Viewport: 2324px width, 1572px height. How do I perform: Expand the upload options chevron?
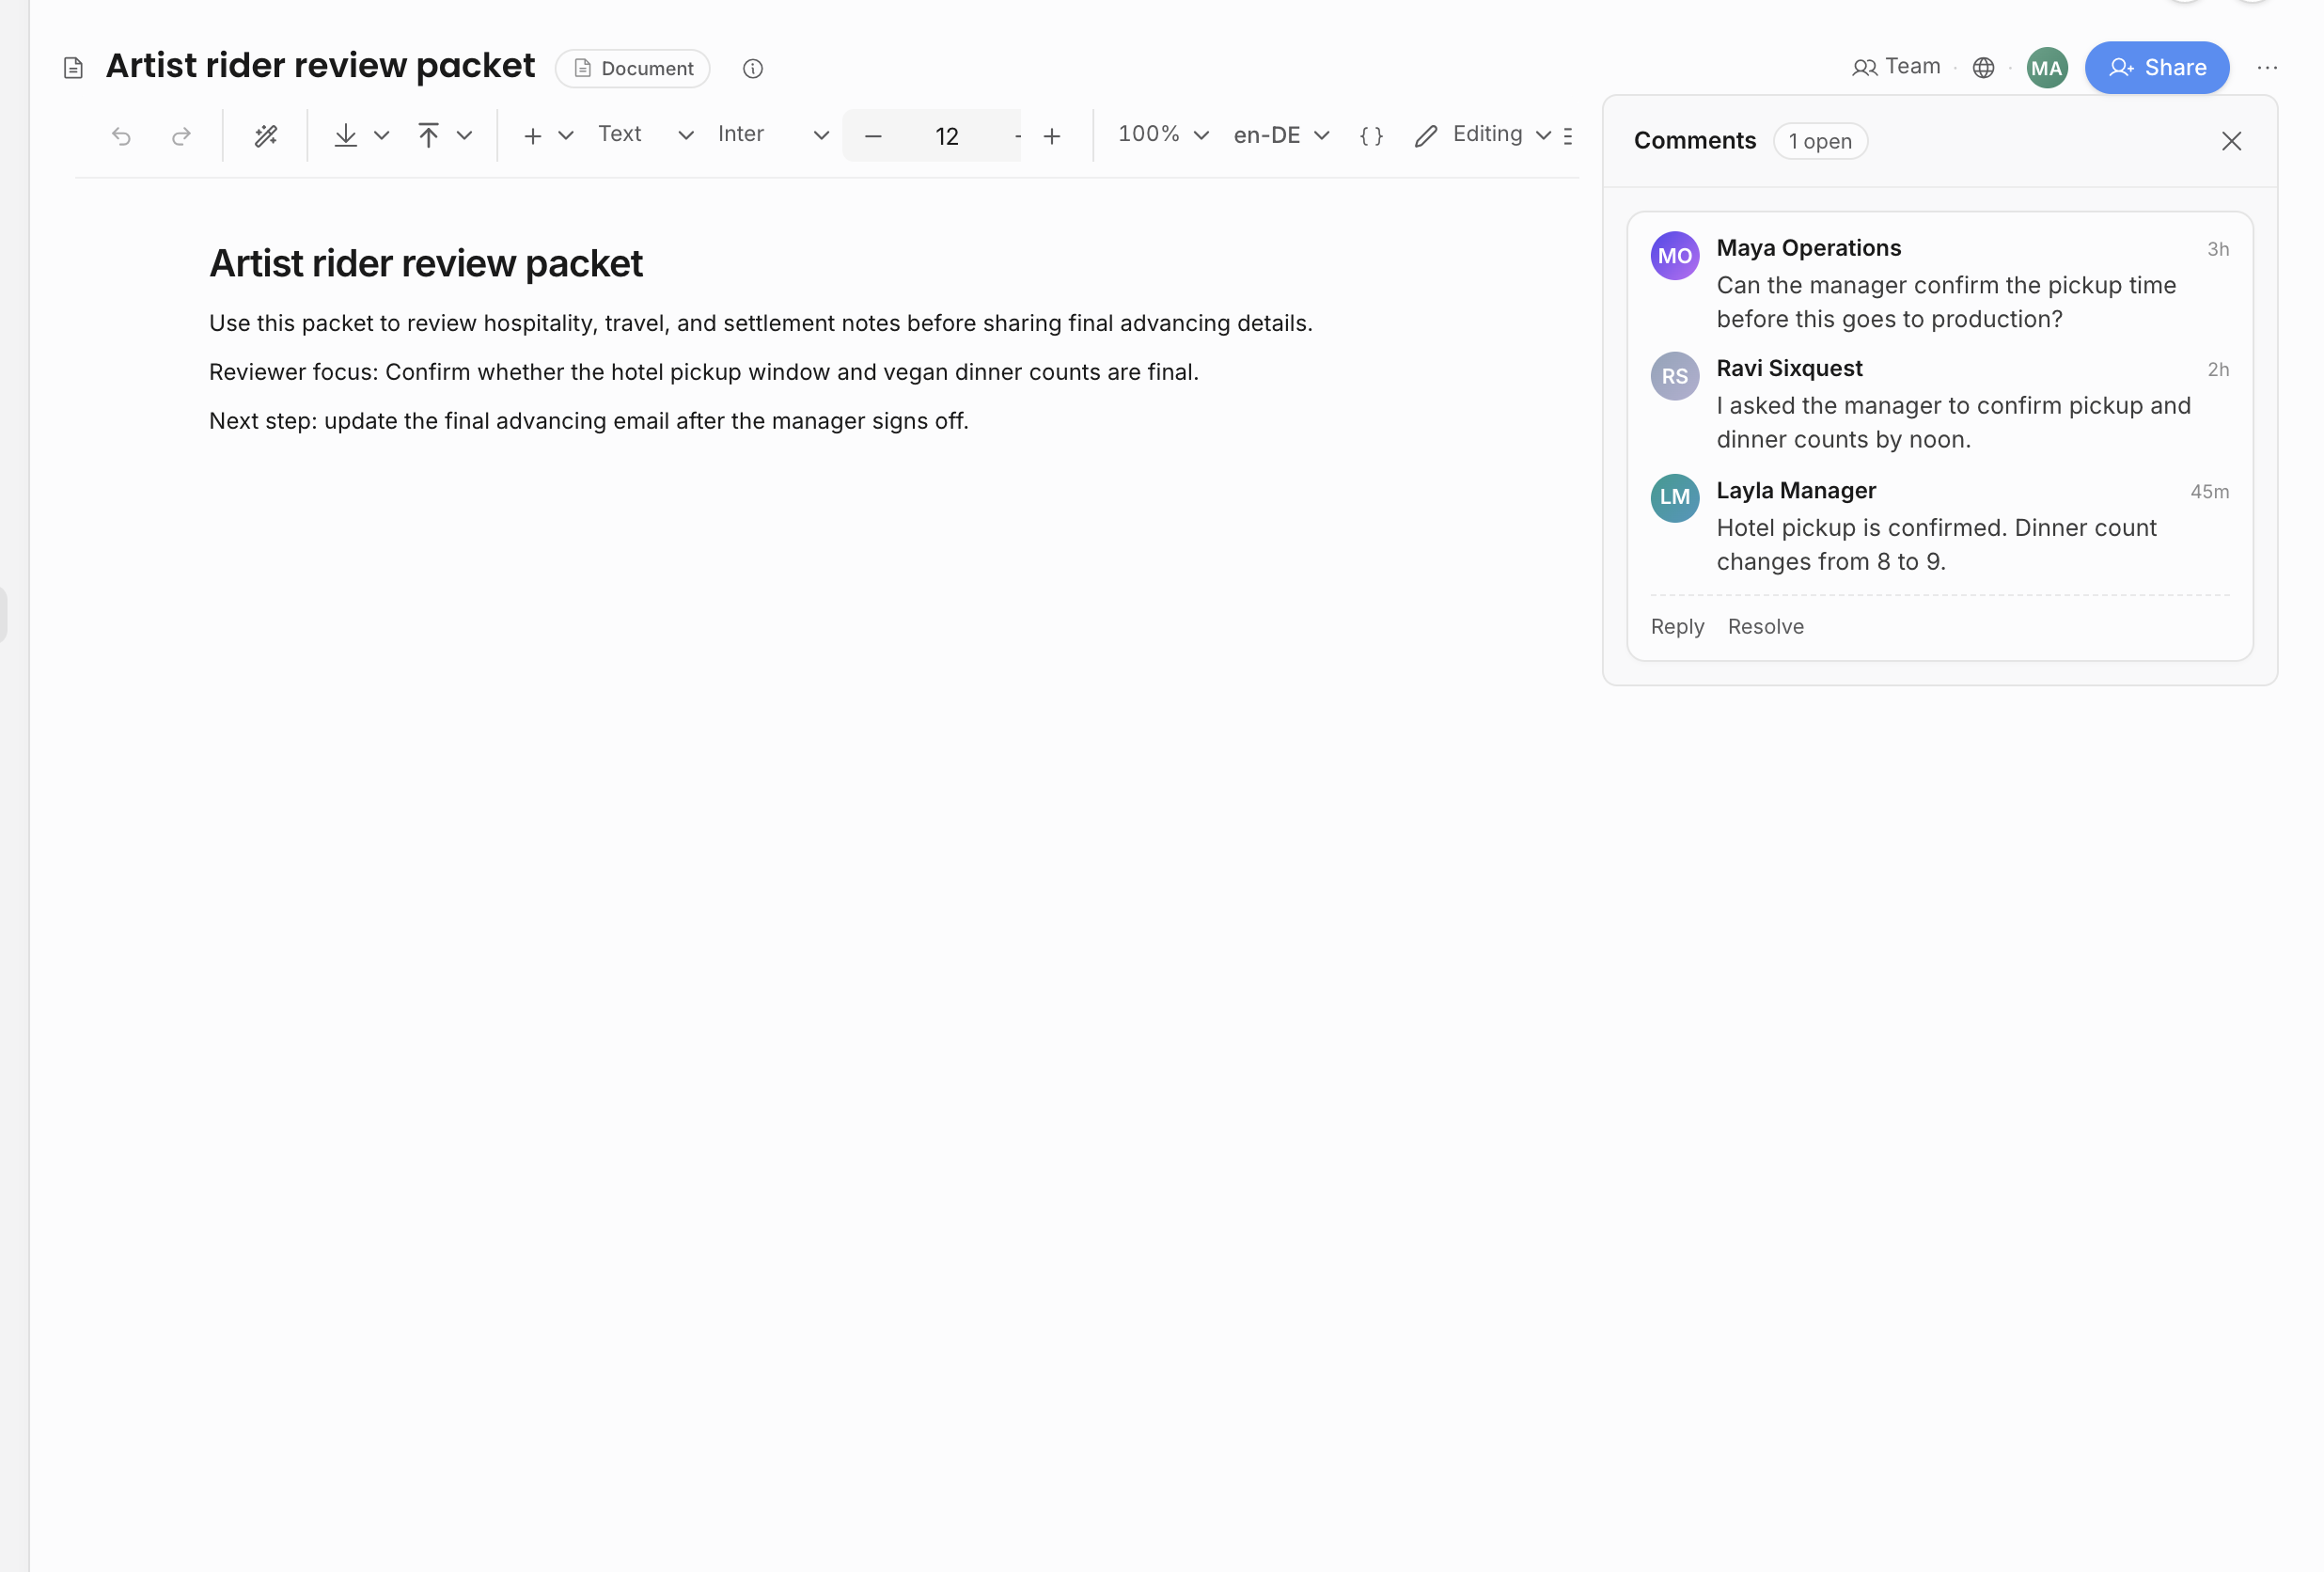465,136
